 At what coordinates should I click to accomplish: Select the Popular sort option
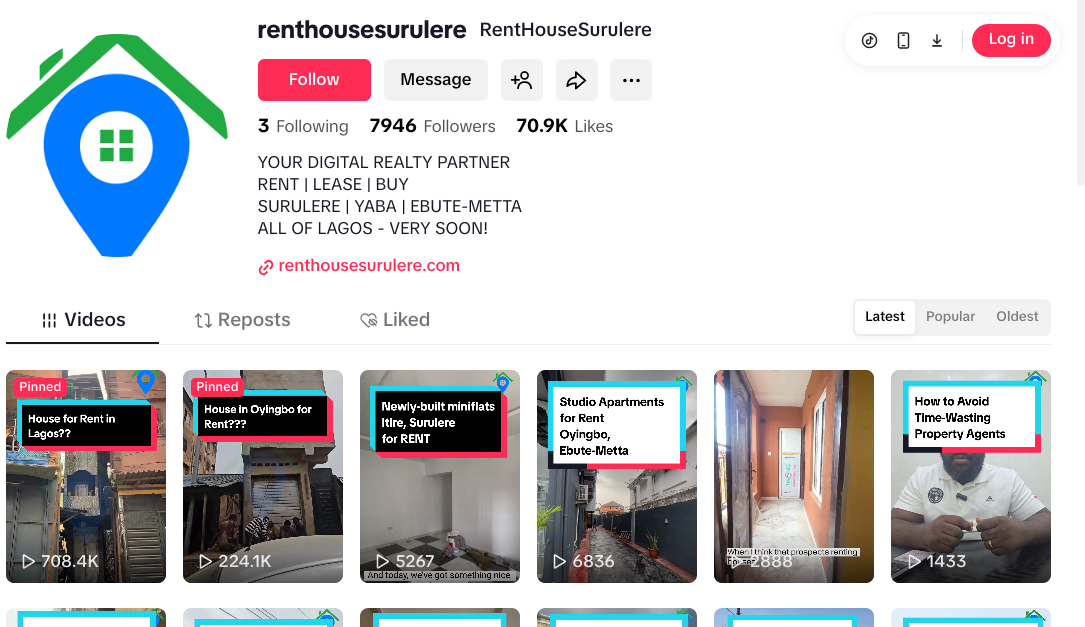tap(950, 317)
